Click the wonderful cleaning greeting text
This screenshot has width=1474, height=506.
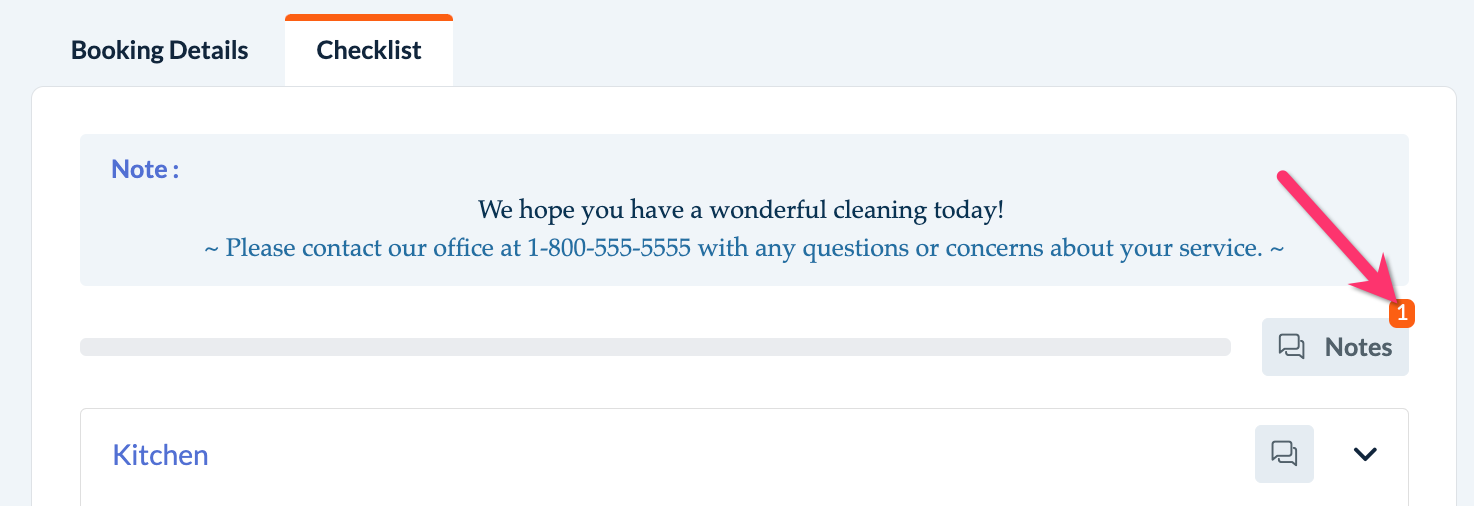741,210
